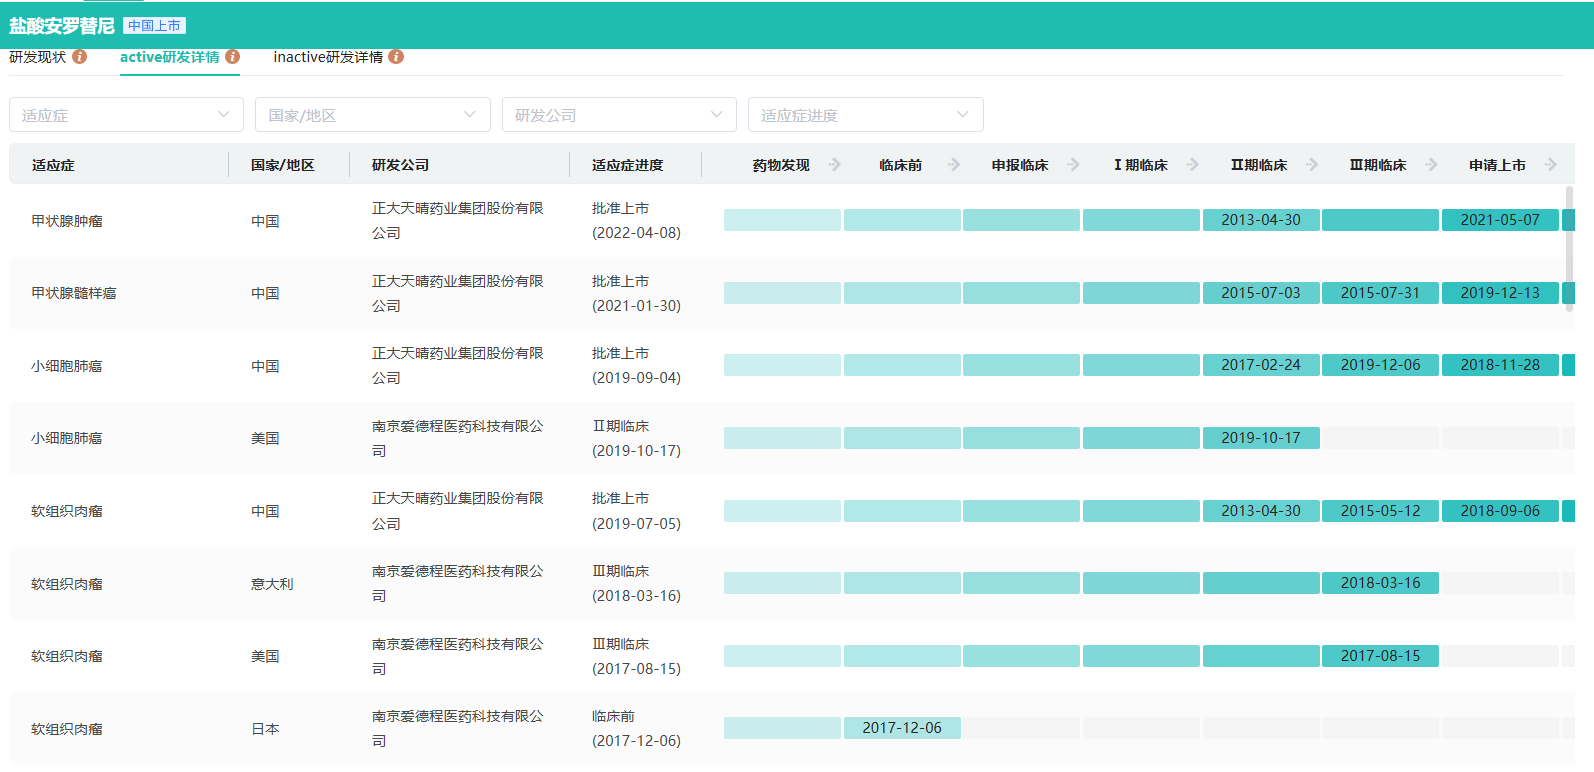1594x772 pixels.
Task: Open the 适应症 filter dropdown
Action: (126, 115)
